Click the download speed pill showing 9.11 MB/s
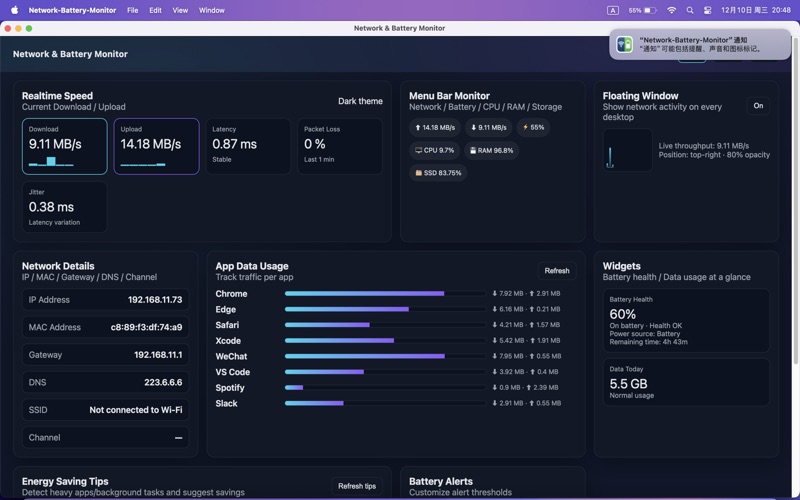Viewport: 800px width, 500px height. click(x=490, y=128)
